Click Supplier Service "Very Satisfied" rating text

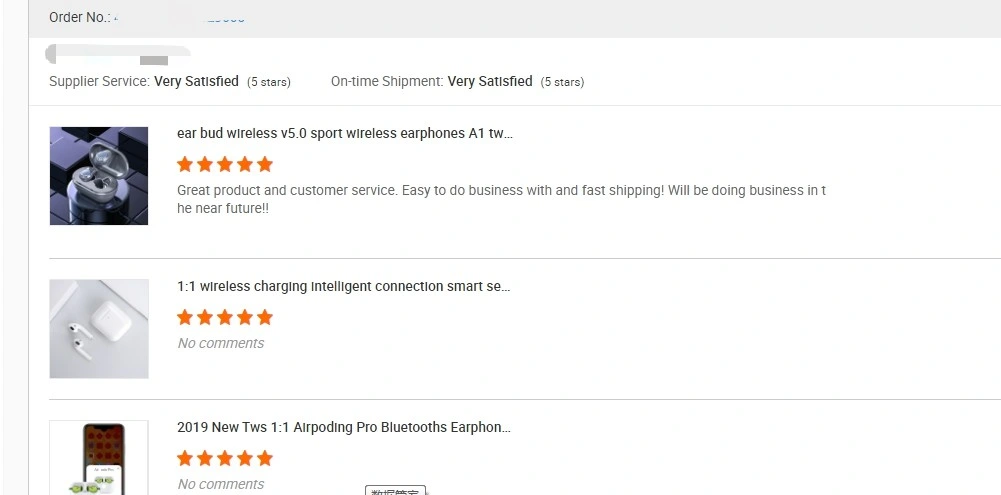tap(197, 81)
